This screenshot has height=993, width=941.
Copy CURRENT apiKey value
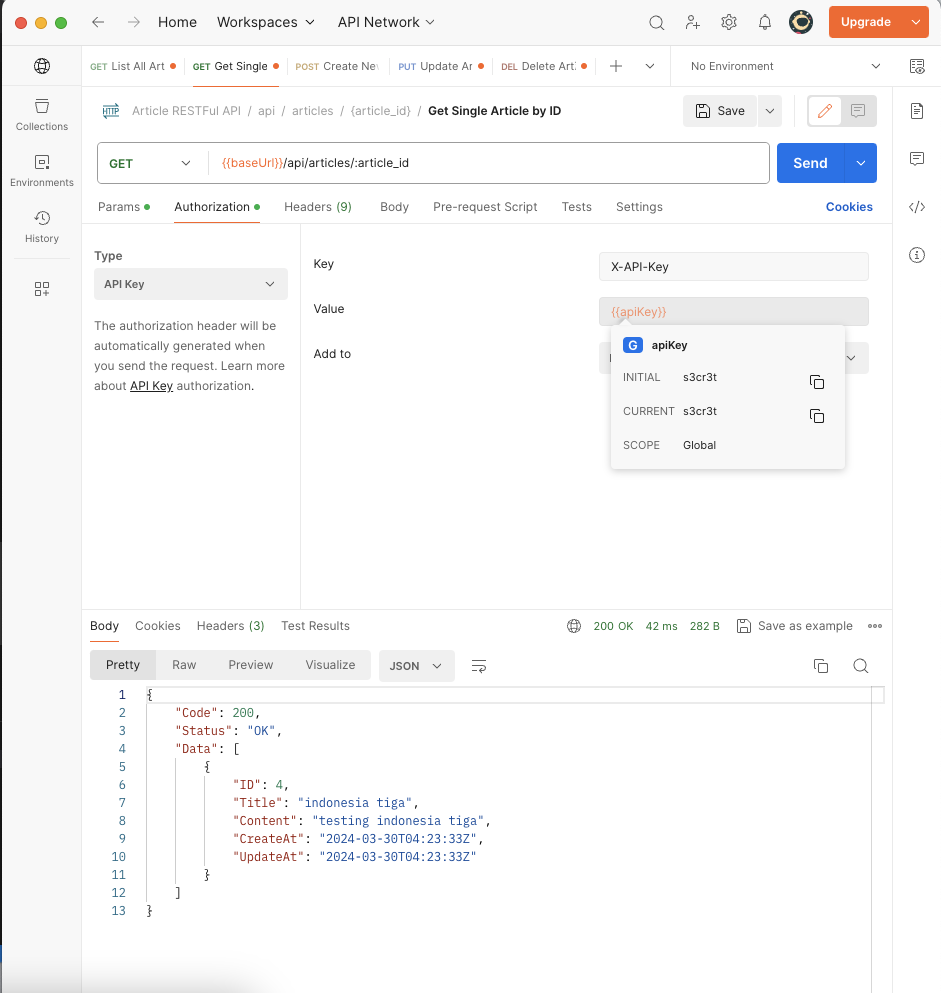point(817,416)
